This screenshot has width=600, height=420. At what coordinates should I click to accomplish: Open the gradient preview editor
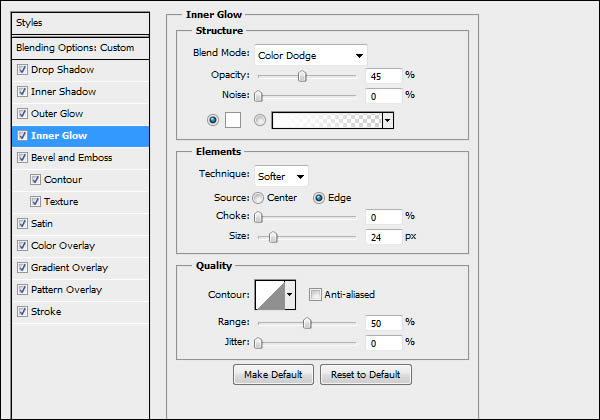(x=326, y=120)
